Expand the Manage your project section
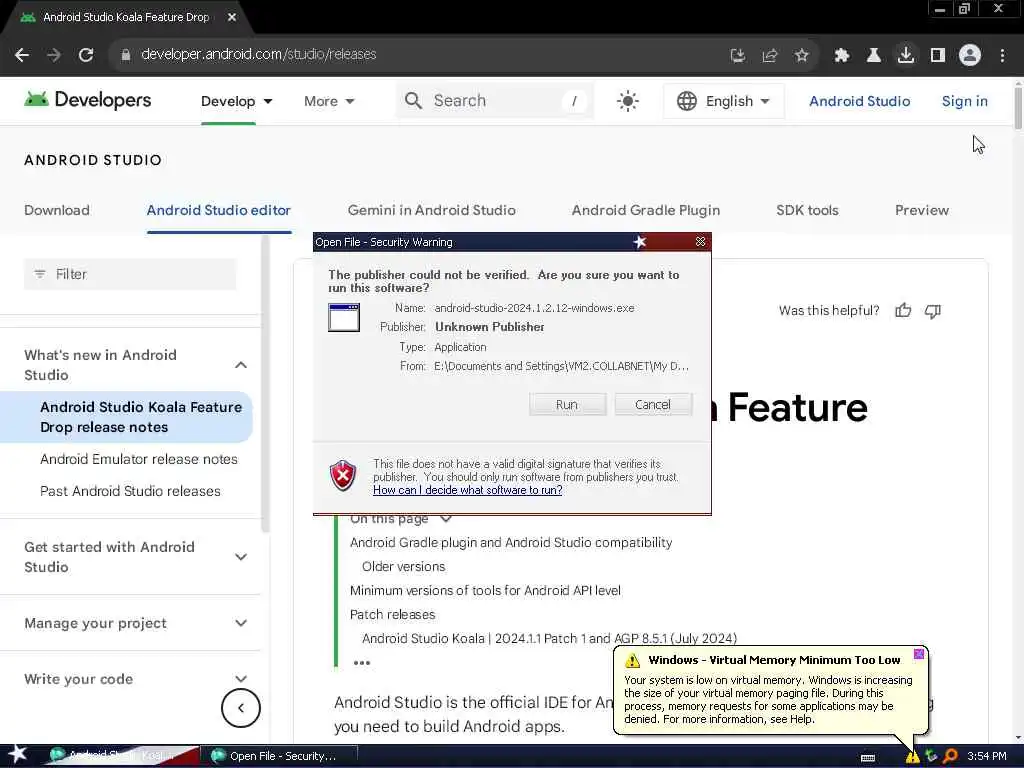1024x768 pixels. (x=240, y=623)
